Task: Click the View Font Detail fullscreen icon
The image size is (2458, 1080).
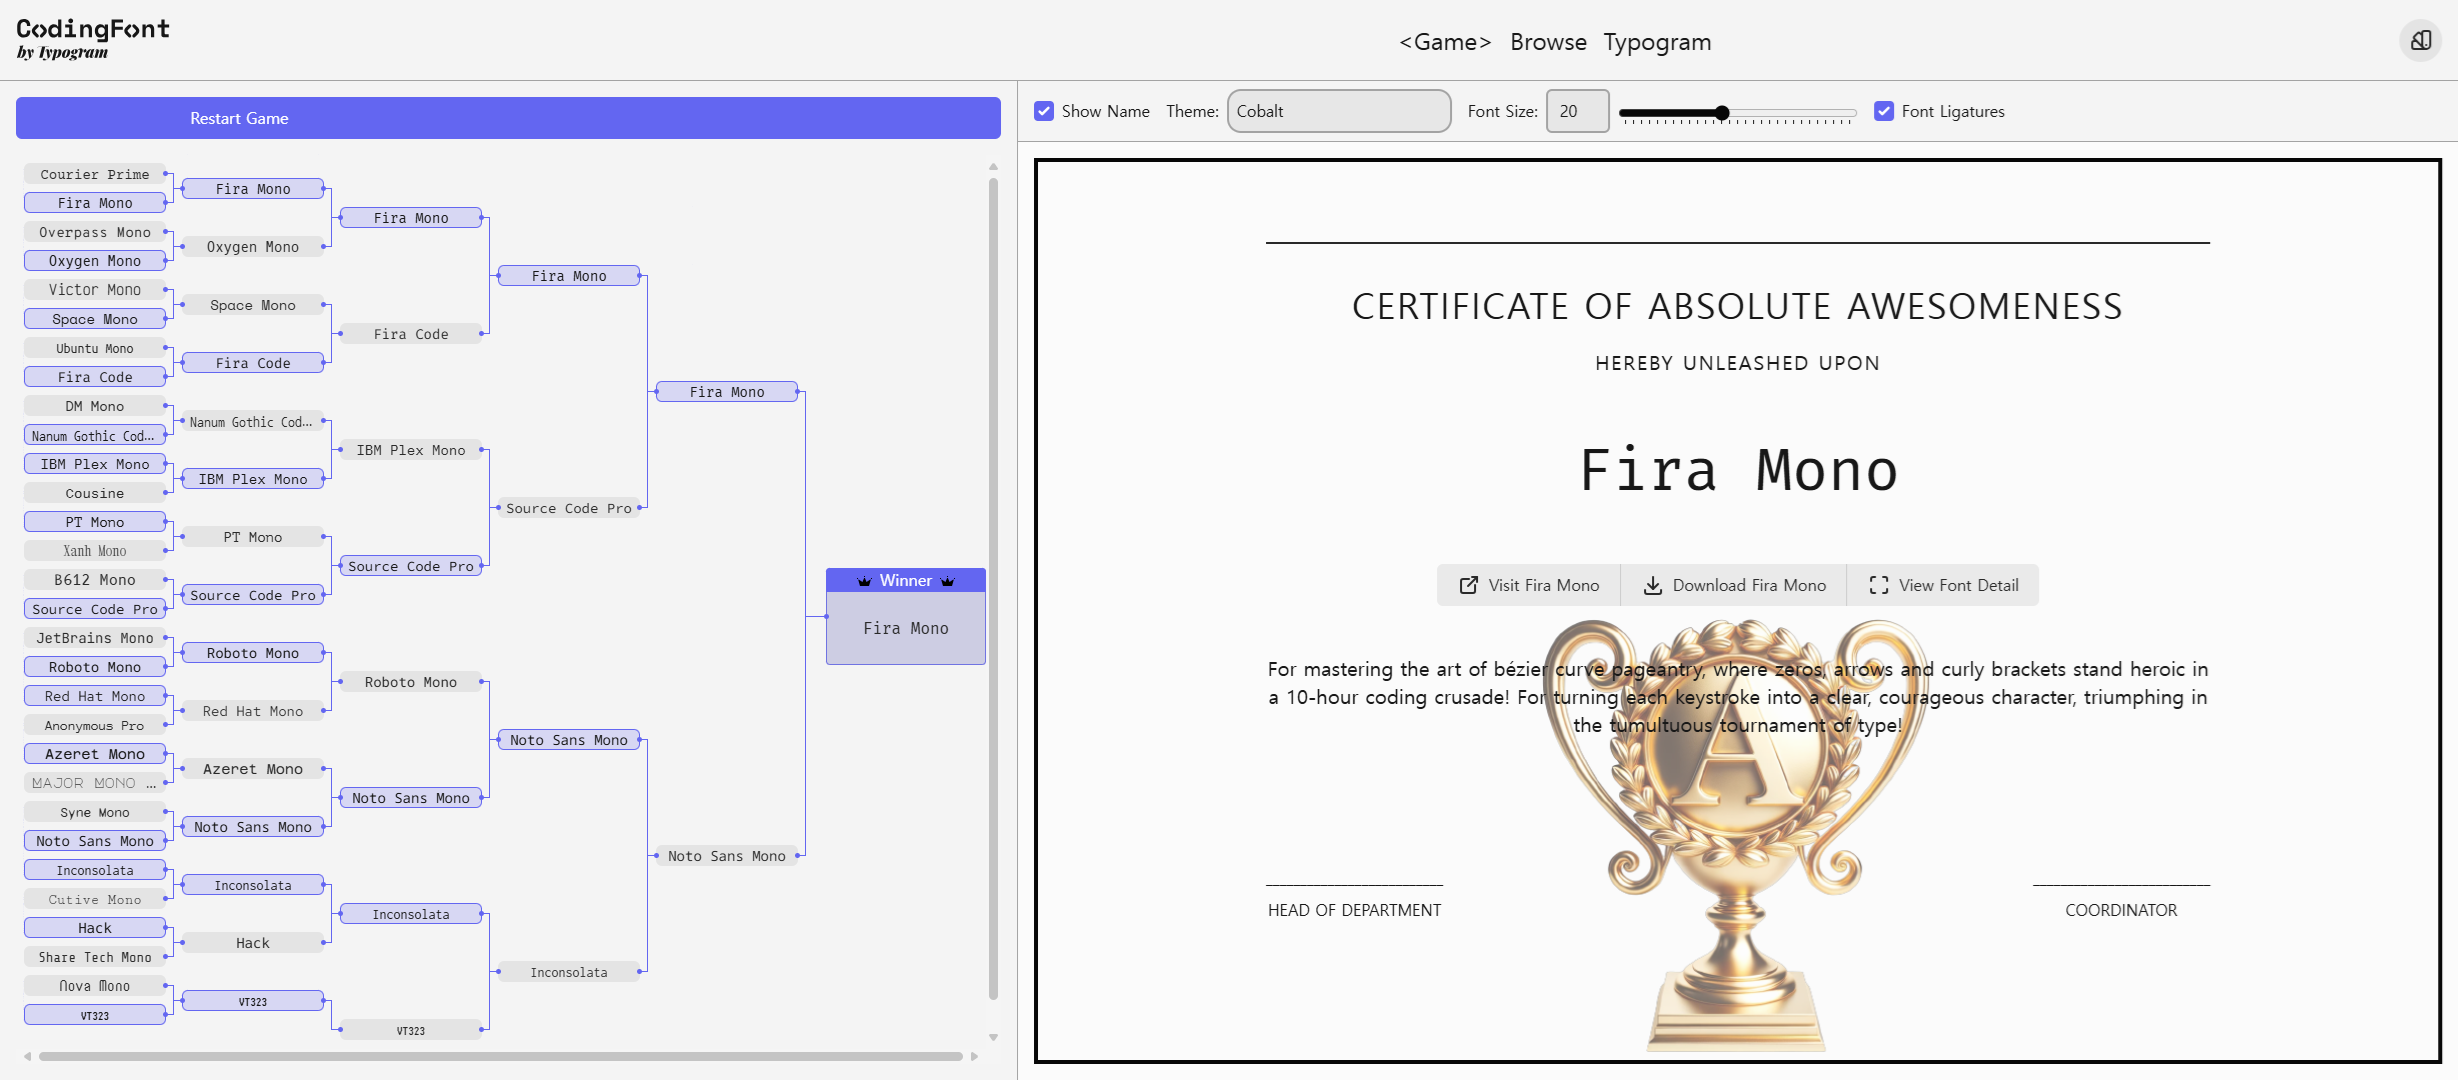Action: point(1879,585)
